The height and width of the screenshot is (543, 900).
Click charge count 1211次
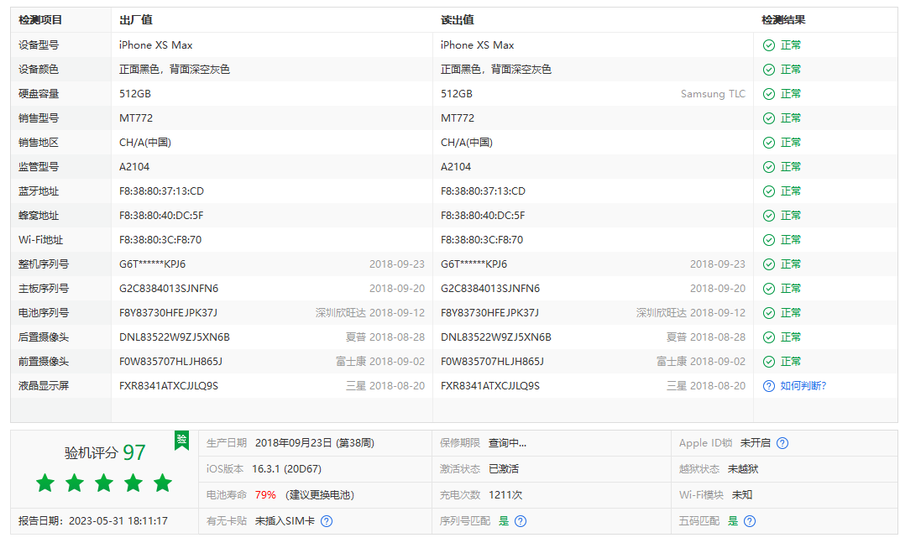[x=505, y=495]
